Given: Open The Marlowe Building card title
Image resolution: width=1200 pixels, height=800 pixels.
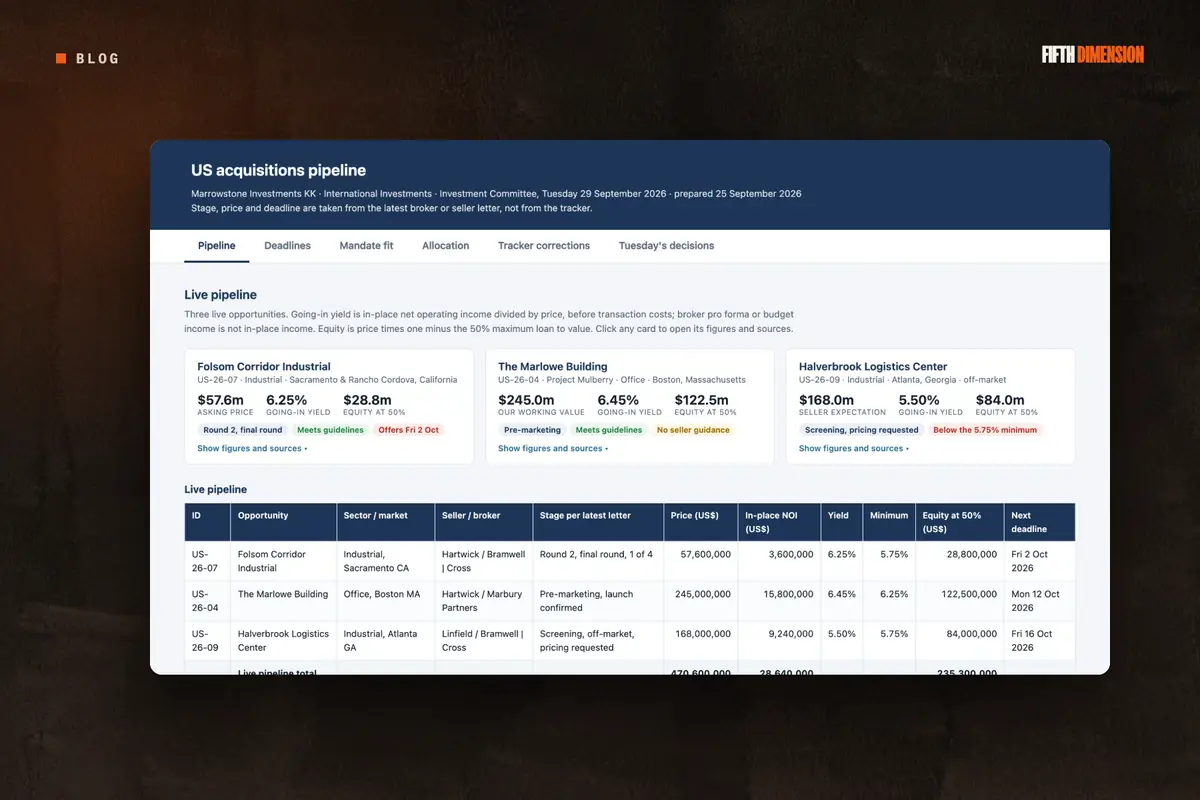Looking at the screenshot, I should 553,367.
